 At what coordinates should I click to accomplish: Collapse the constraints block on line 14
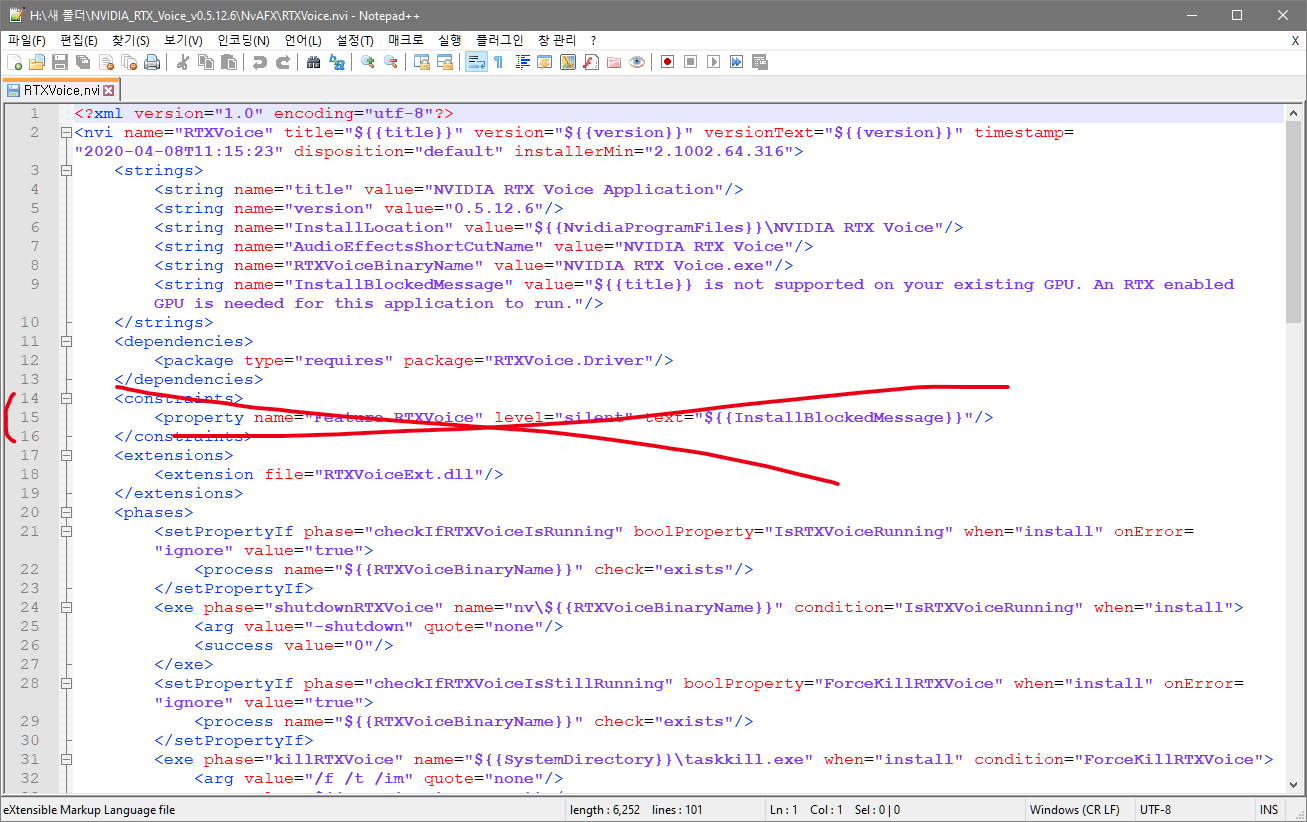[x=66, y=398]
